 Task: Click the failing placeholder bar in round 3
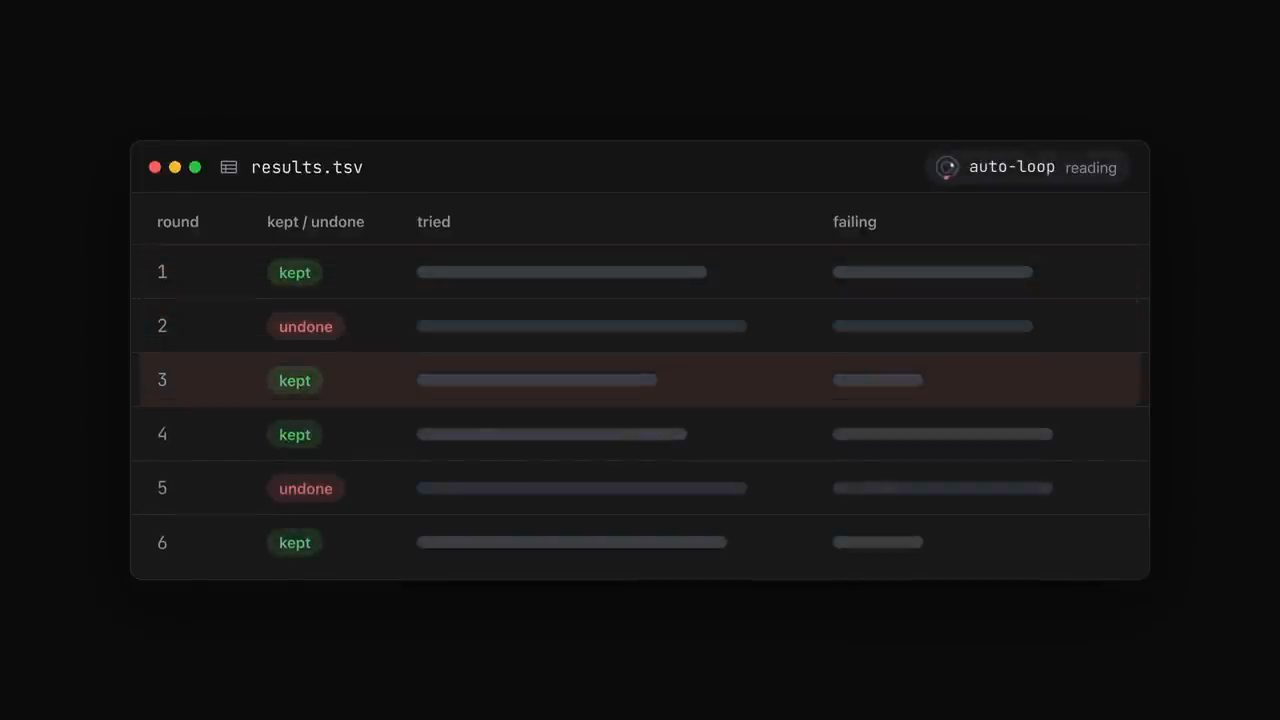878,380
